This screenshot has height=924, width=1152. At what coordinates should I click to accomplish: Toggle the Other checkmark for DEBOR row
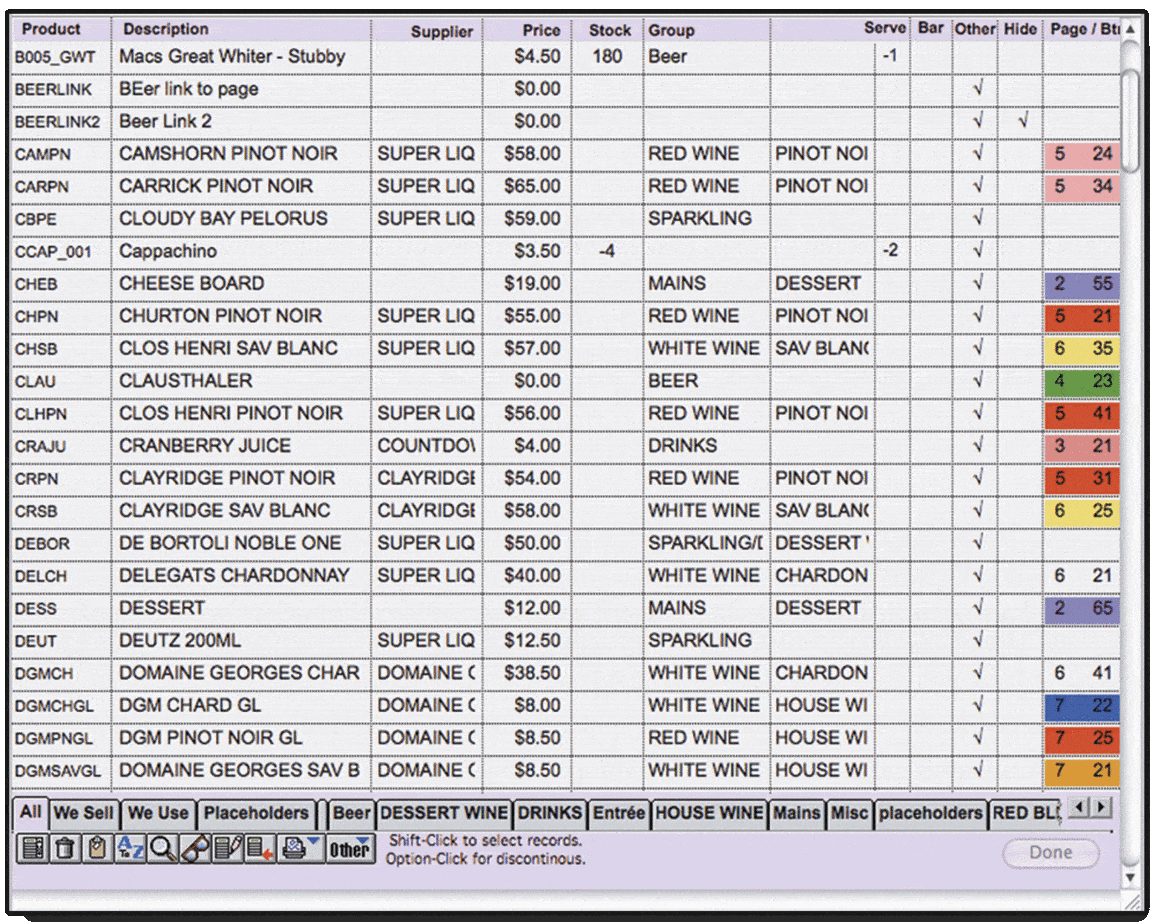[x=977, y=543]
